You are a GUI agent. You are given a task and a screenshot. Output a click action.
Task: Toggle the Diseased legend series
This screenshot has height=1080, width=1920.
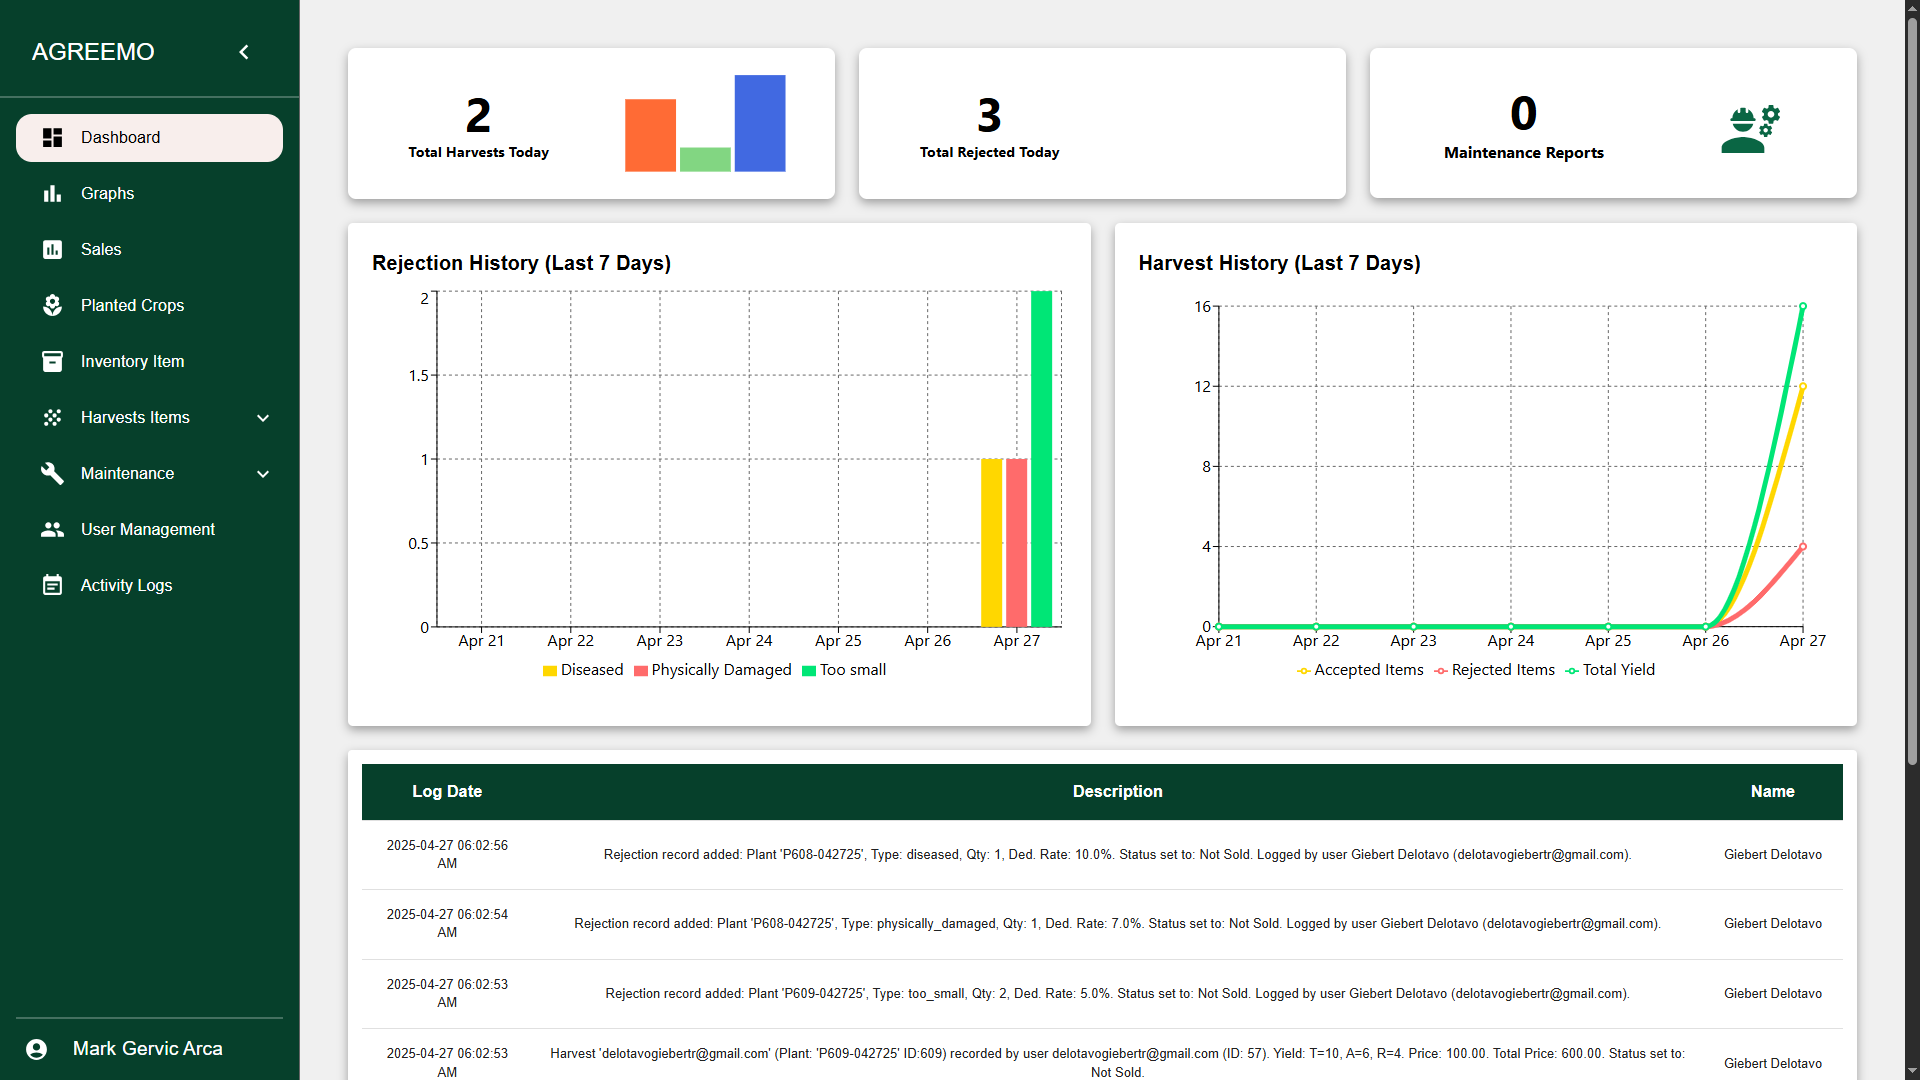pos(583,670)
